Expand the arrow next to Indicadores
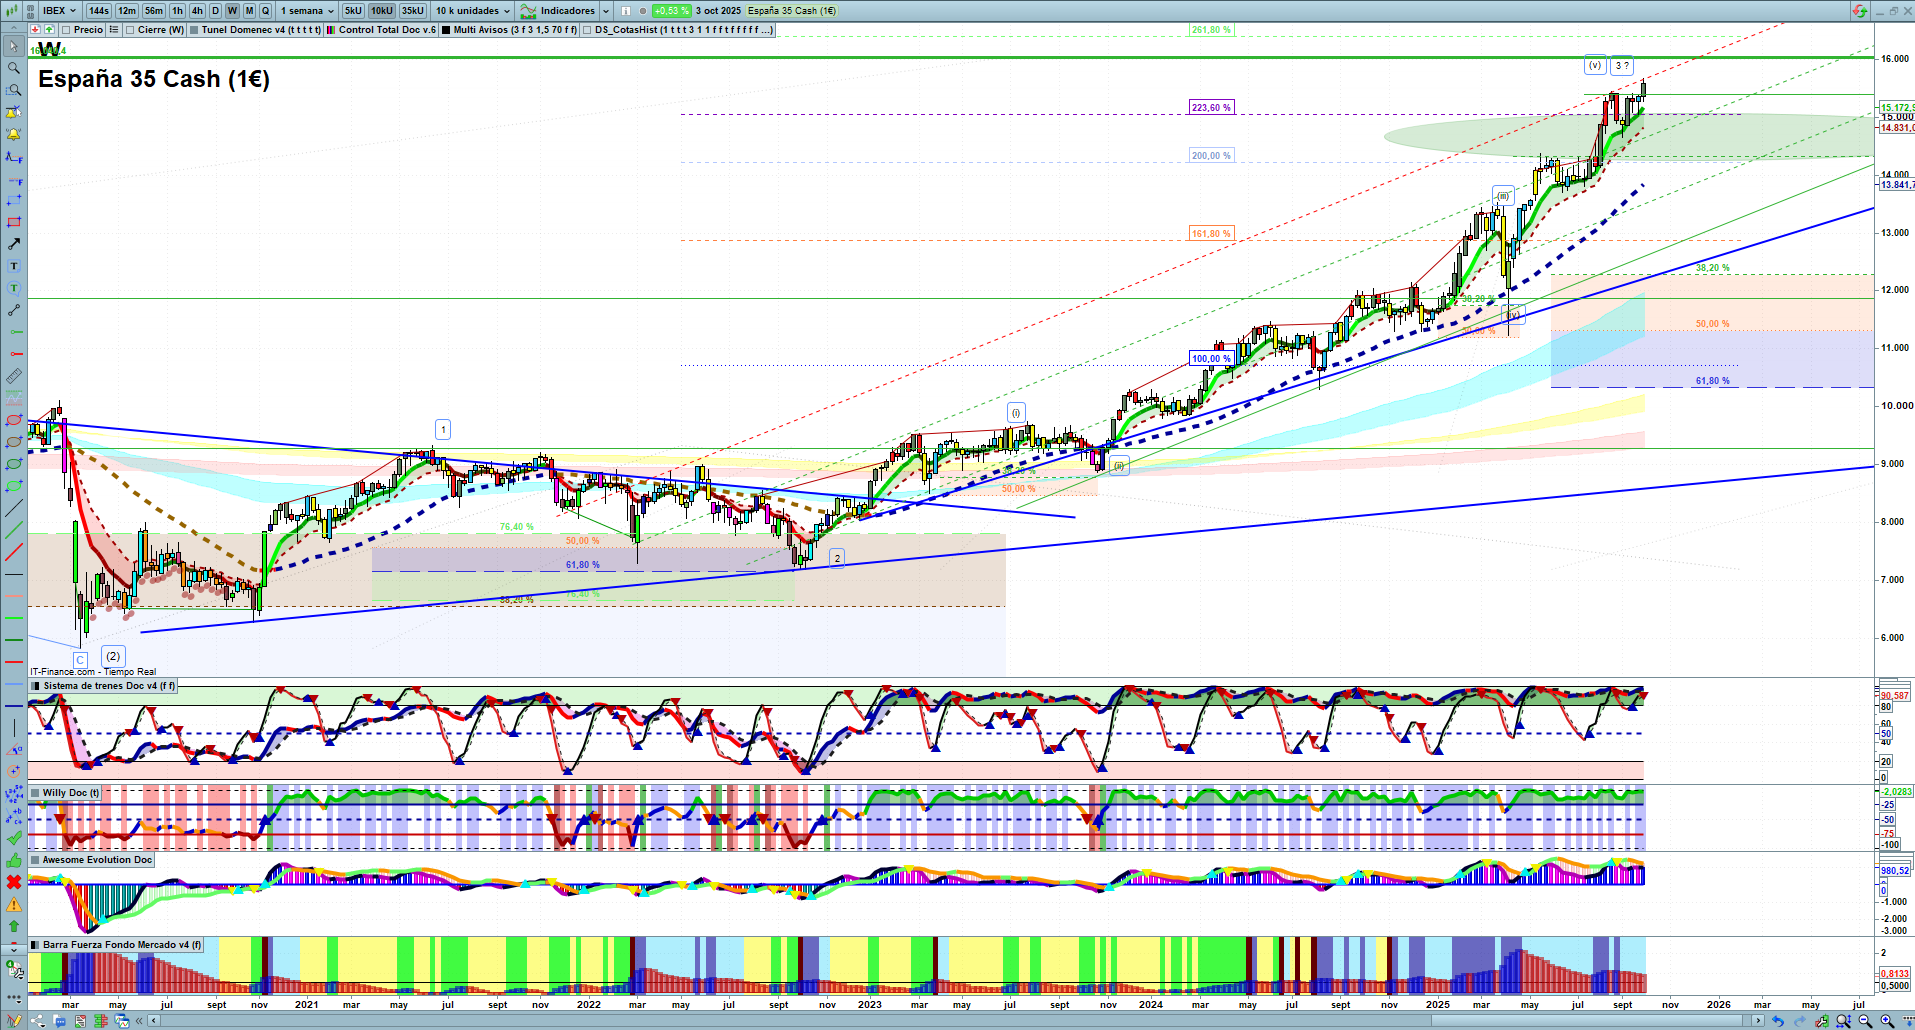The image size is (1915, 1030). 606,11
